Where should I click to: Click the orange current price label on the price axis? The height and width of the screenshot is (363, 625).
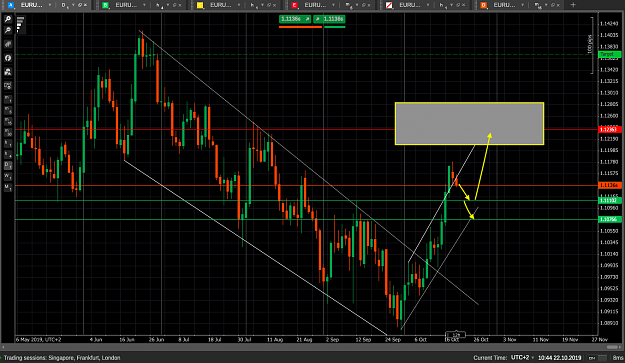pos(609,185)
